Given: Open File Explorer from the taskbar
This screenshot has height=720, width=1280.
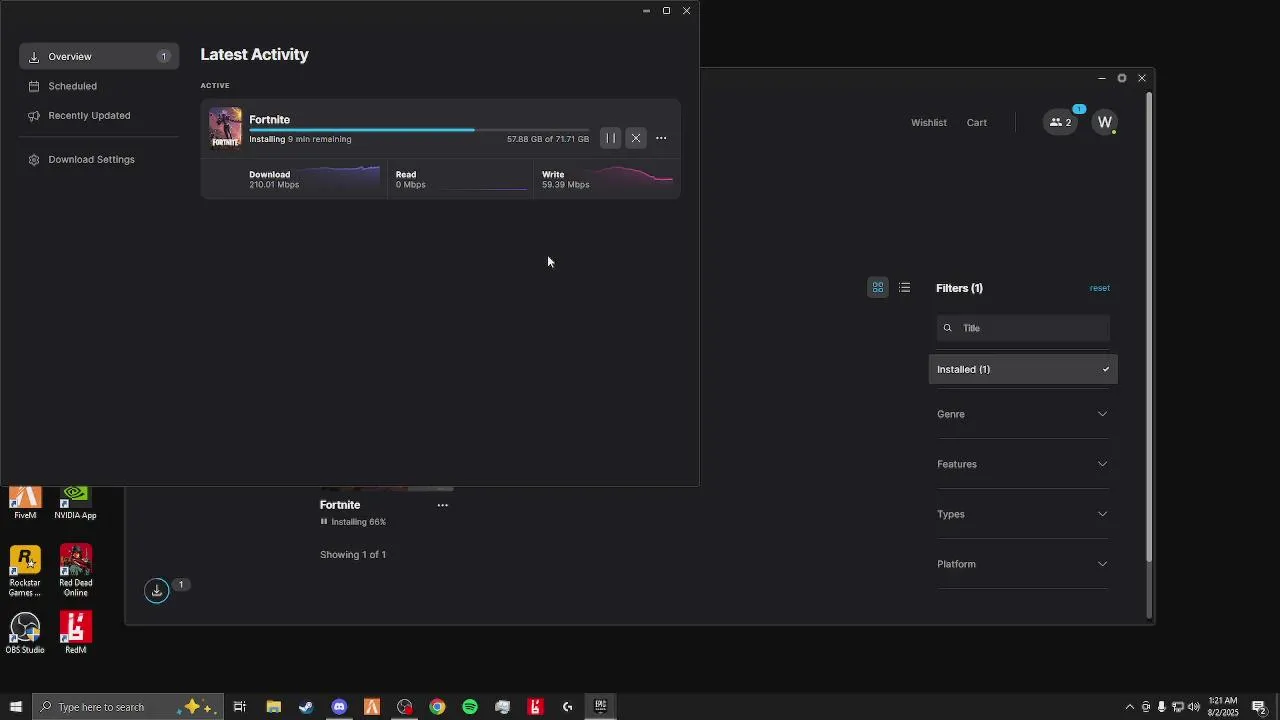Looking at the screenshot, I should 273,707.
